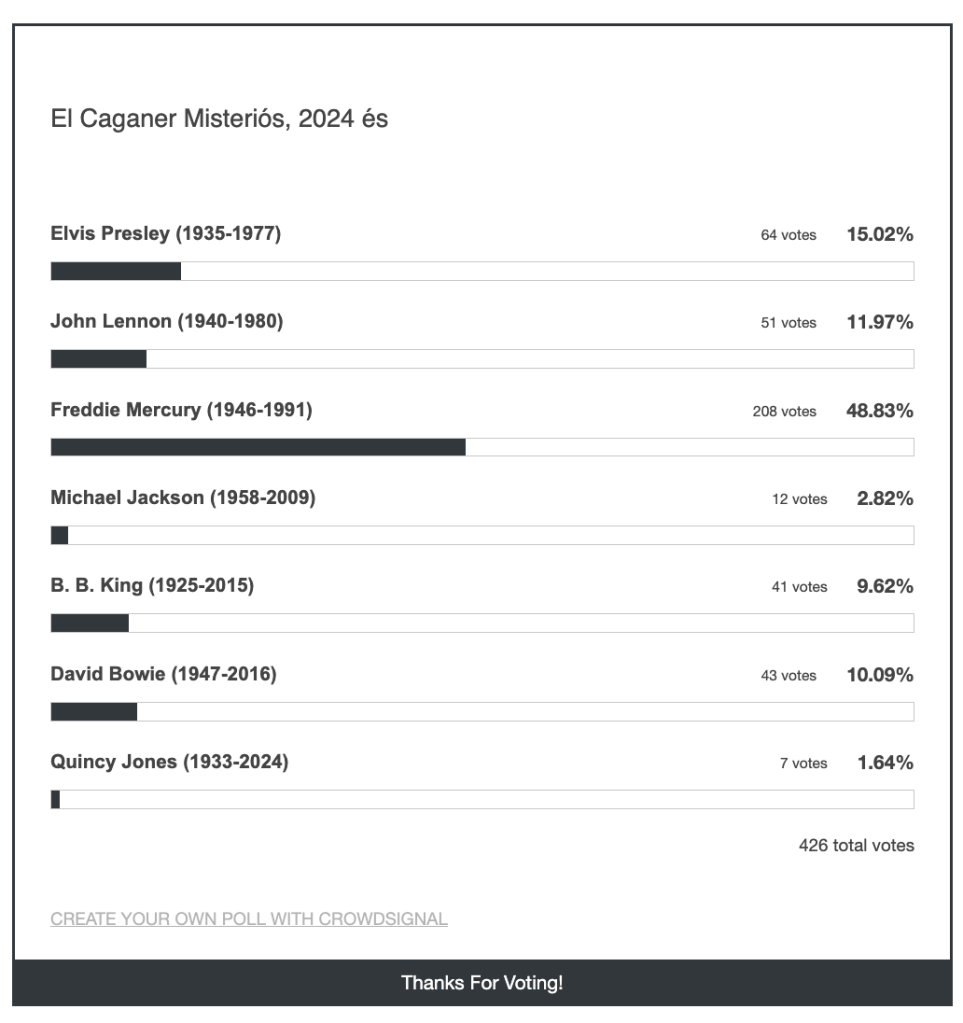Click the Thanks For Voting! banner
Viewport: 963px width, 1023px height.
pos(482,983)
